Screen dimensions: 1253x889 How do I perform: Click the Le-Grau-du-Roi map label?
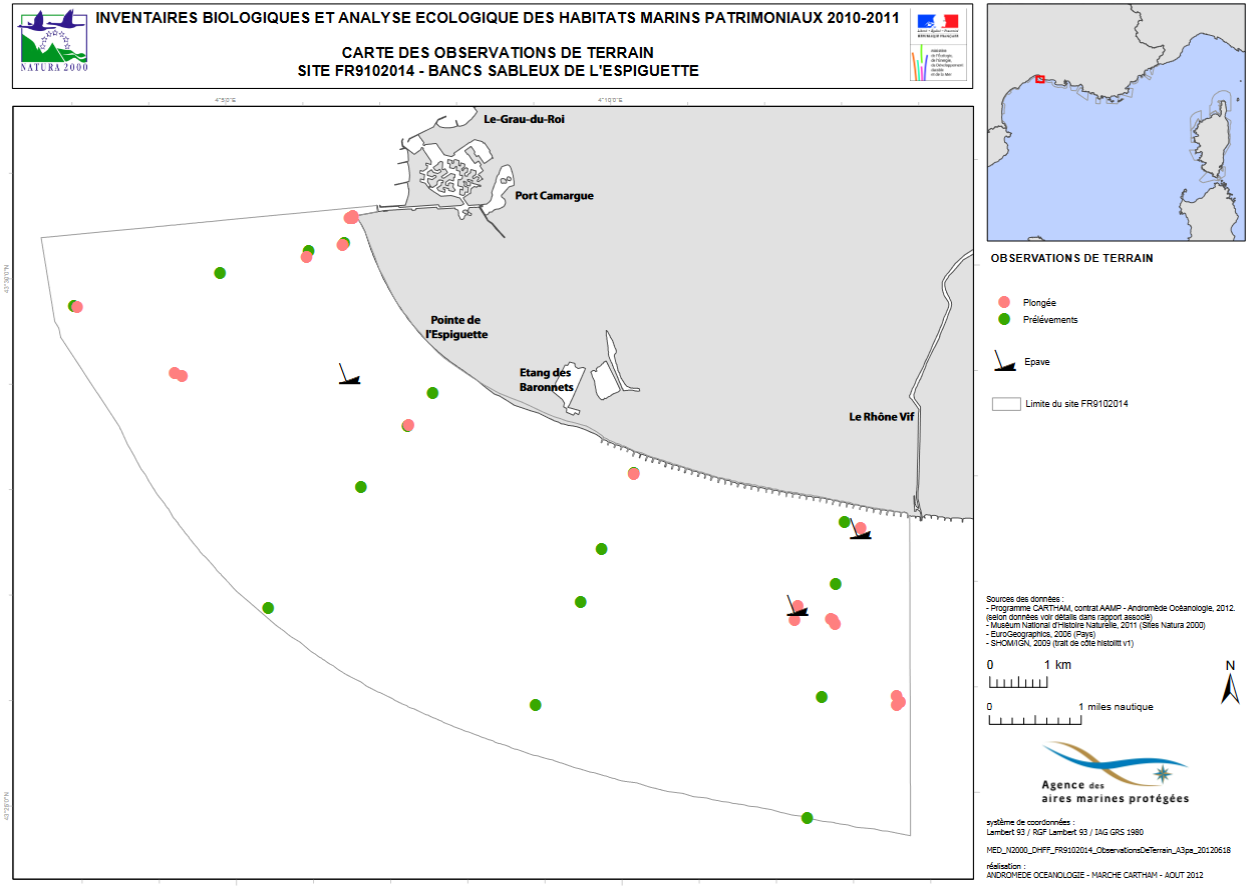click(x=525, y=119)
